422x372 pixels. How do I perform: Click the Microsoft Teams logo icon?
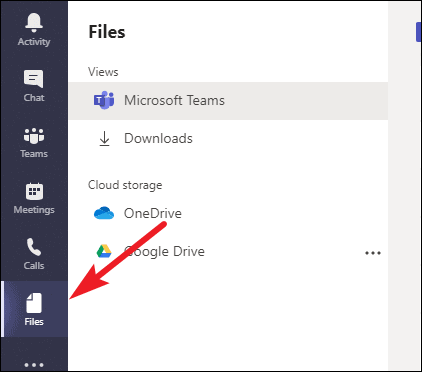click(104, 100)
